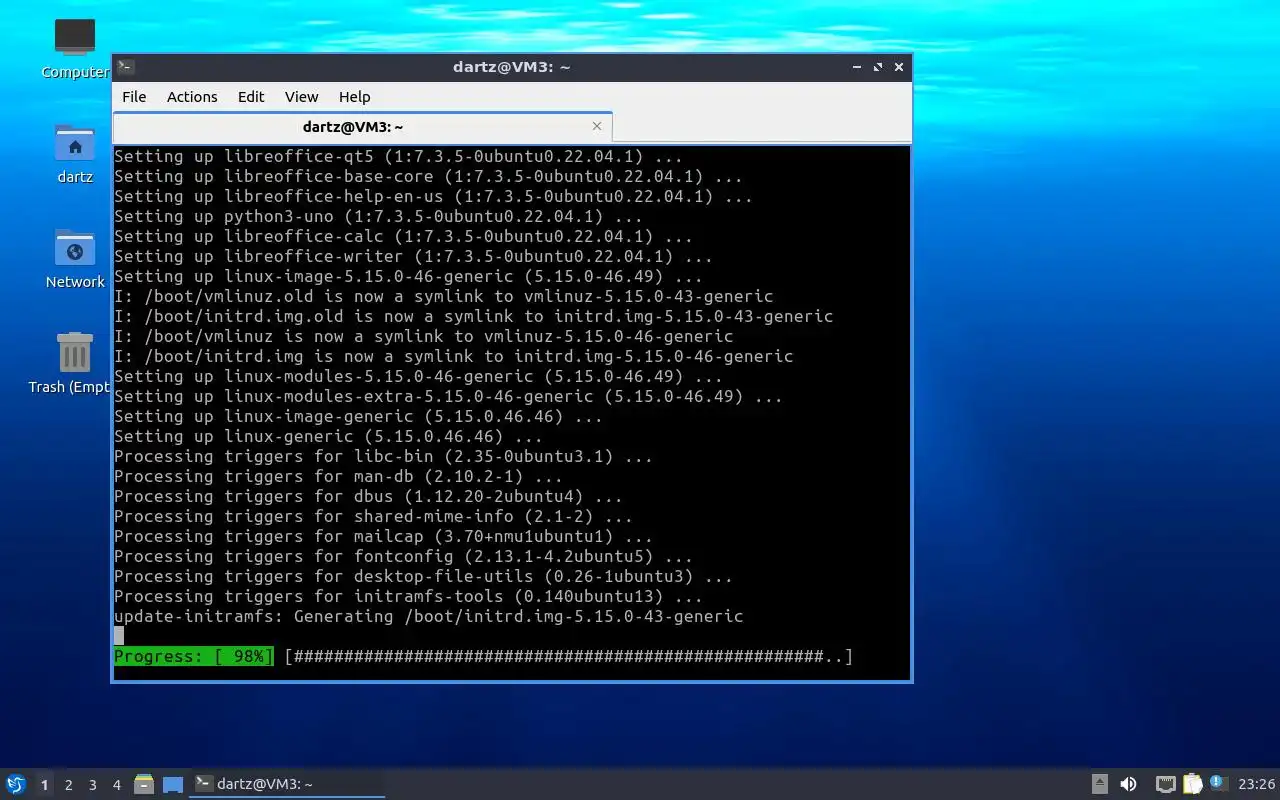
Task: Open the clipboard manager tray icon
Action: 1192,784
